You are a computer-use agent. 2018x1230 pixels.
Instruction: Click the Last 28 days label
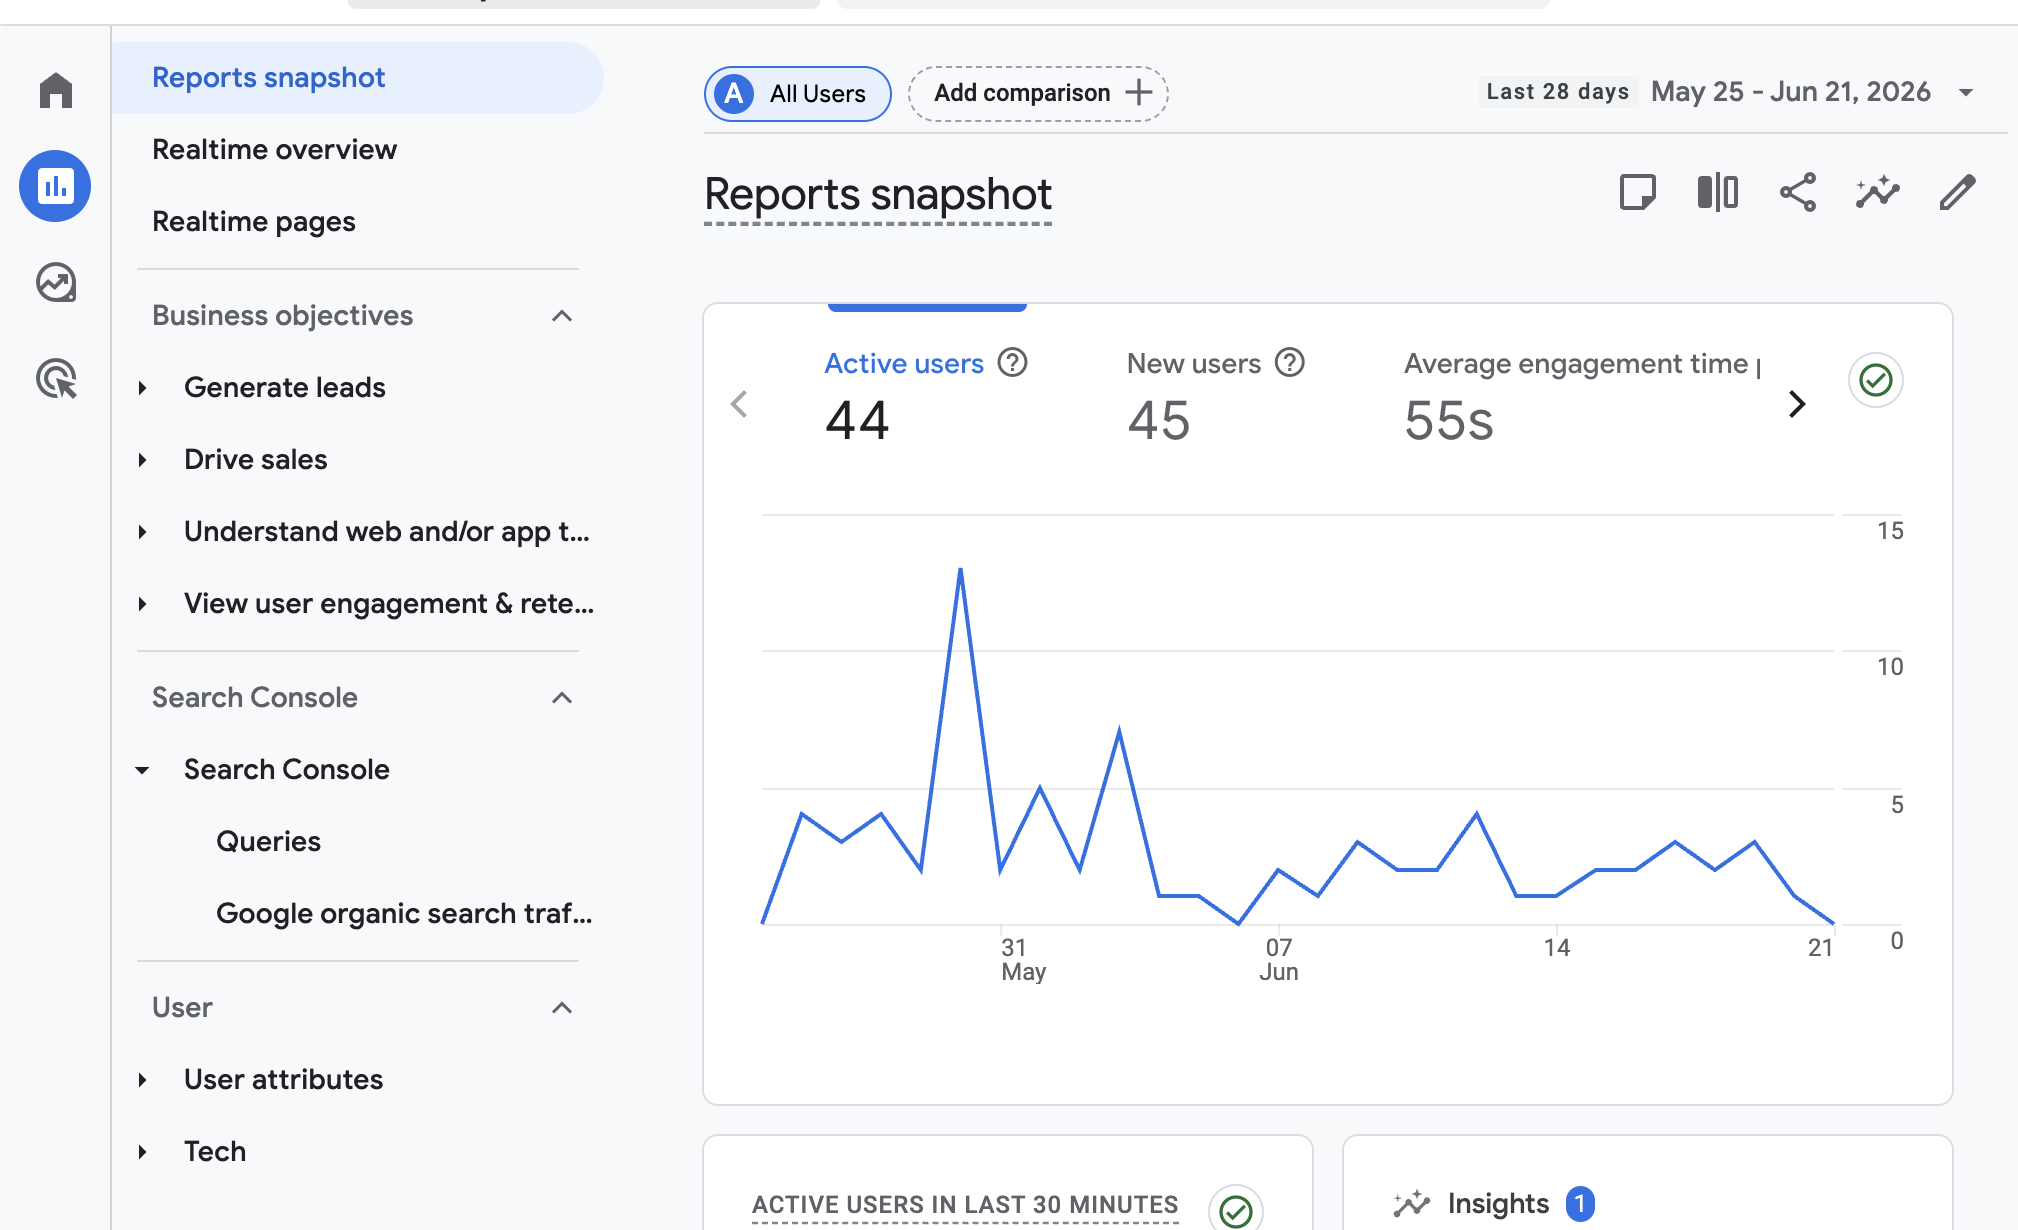1557,92
